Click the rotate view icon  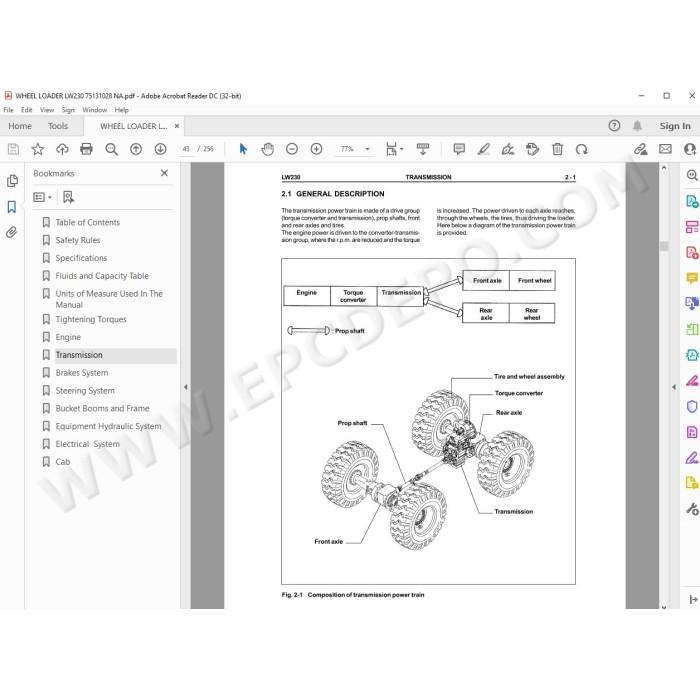(582, 149)
